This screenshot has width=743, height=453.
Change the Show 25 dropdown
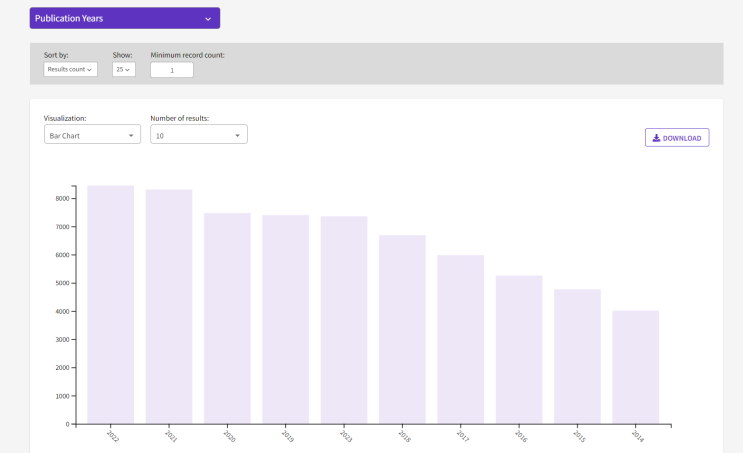pyautogui.click(x=124, y=69)
